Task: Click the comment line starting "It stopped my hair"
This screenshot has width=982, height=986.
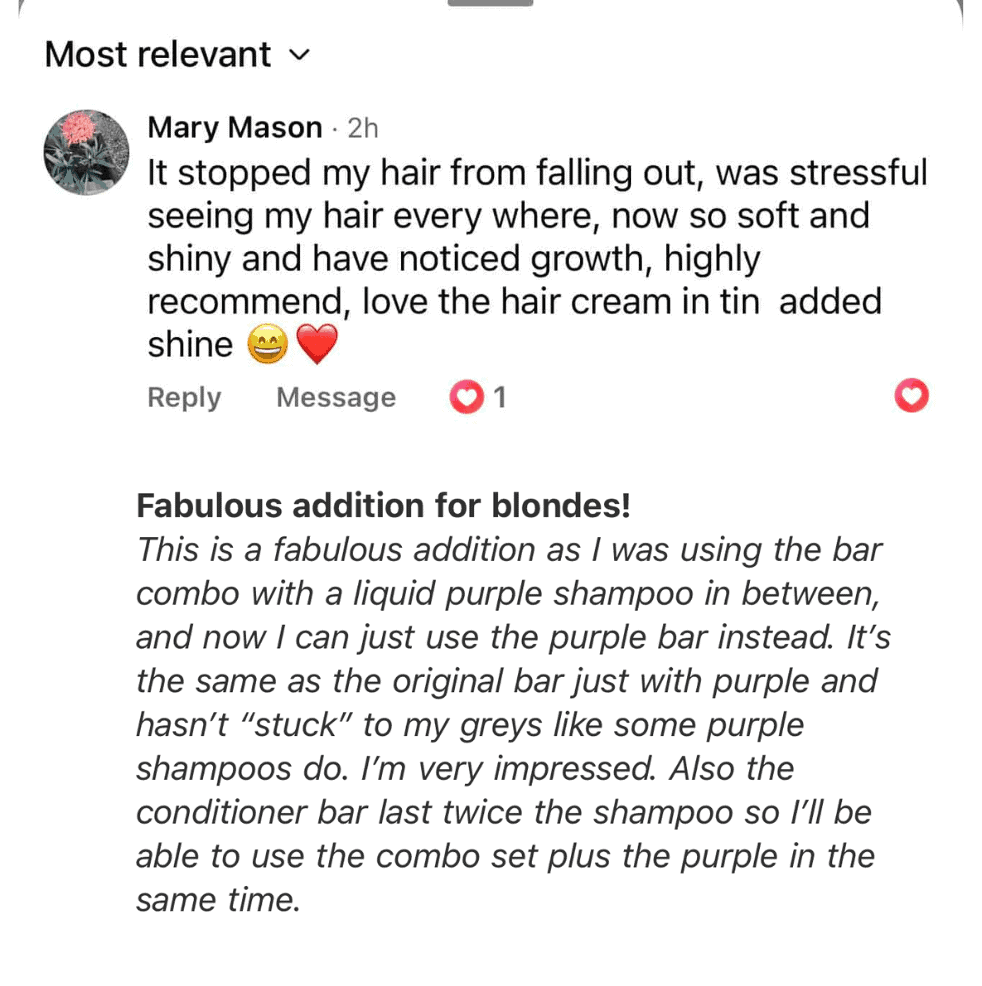Action: (x=537, y=172)
